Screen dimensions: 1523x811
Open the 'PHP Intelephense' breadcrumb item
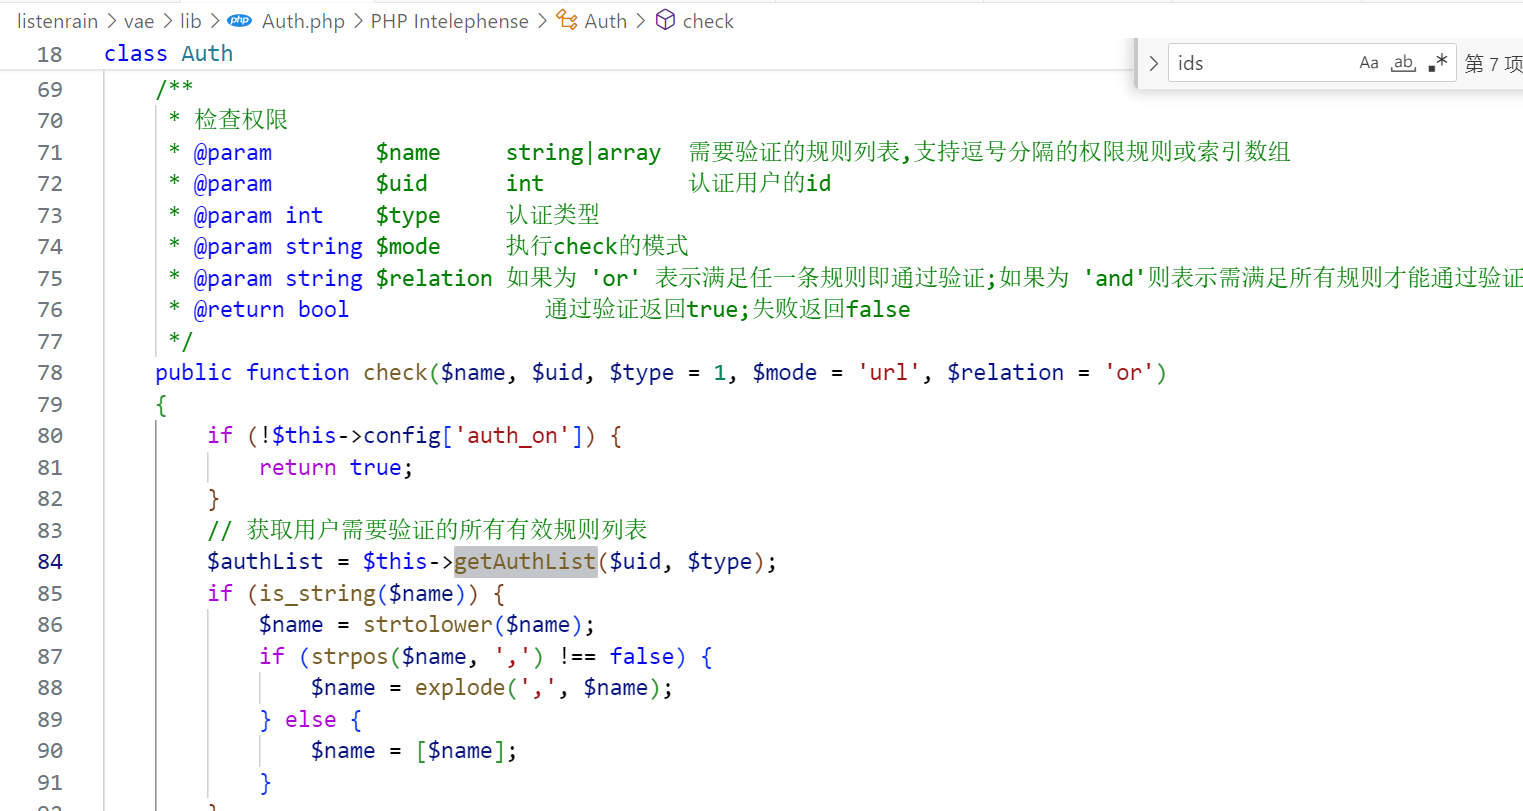pos(449,21)
